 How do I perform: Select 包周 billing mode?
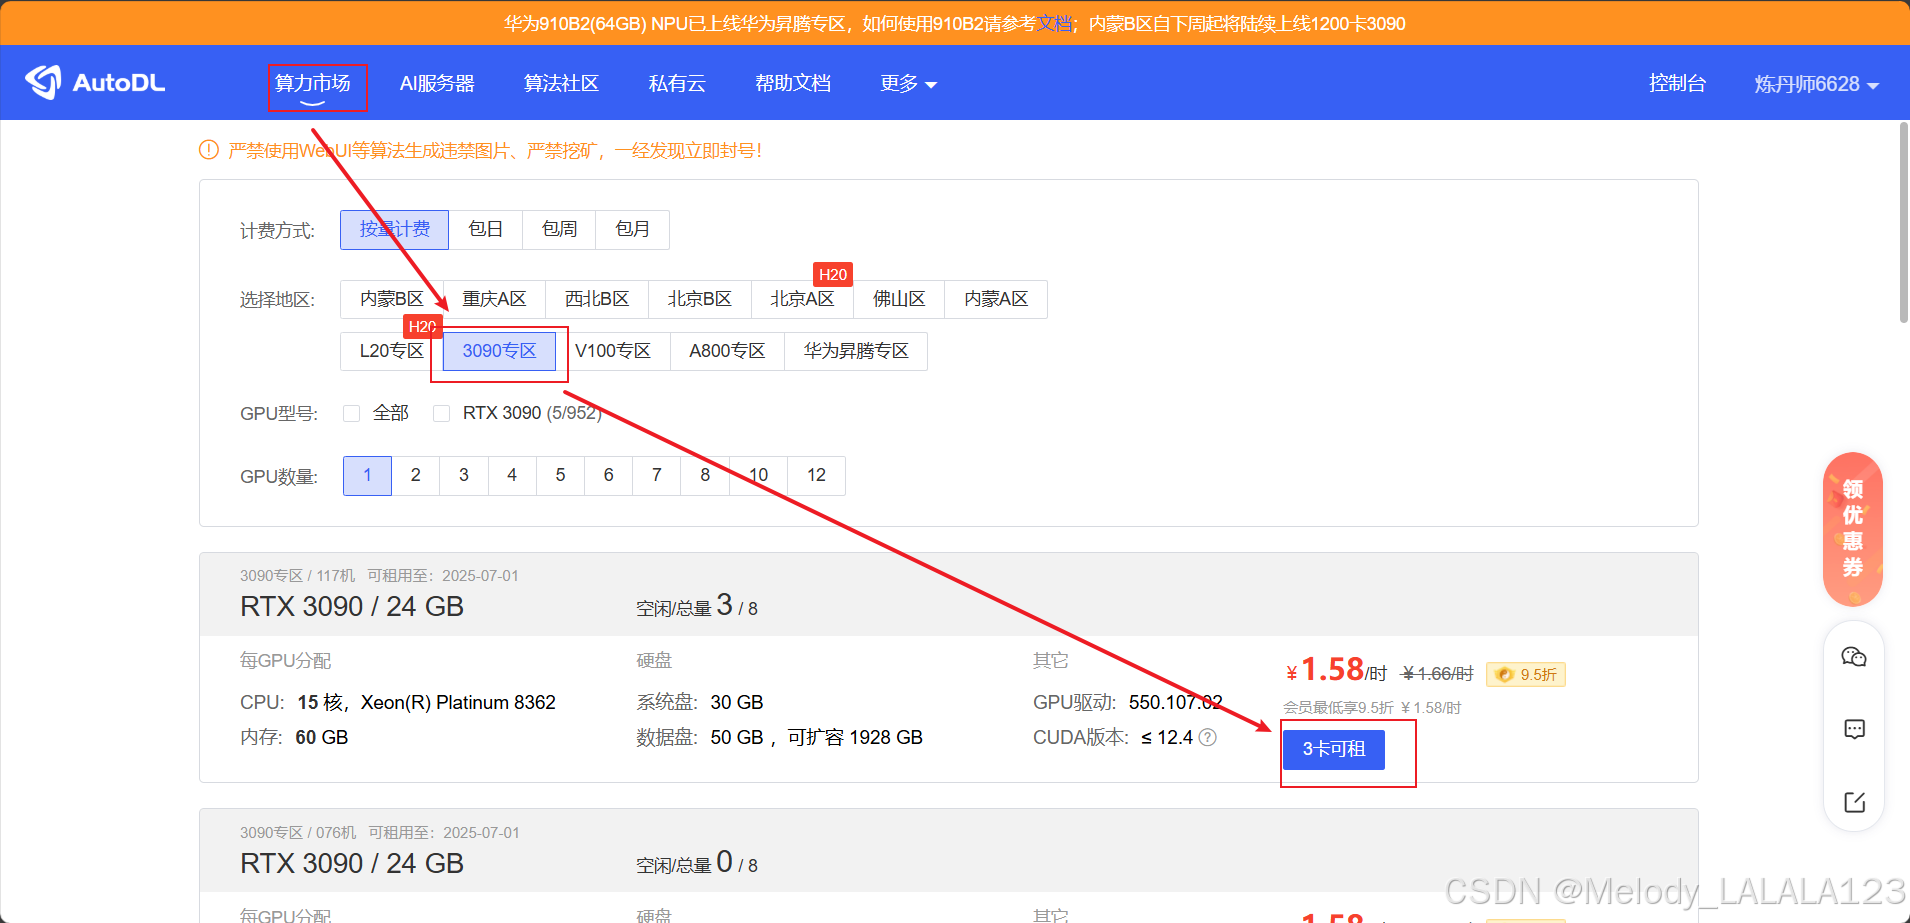(x=559, y=229)
